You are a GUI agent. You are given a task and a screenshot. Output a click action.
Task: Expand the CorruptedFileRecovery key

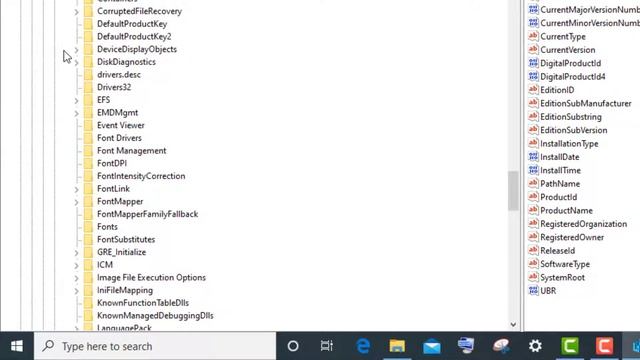pos(76,11)
